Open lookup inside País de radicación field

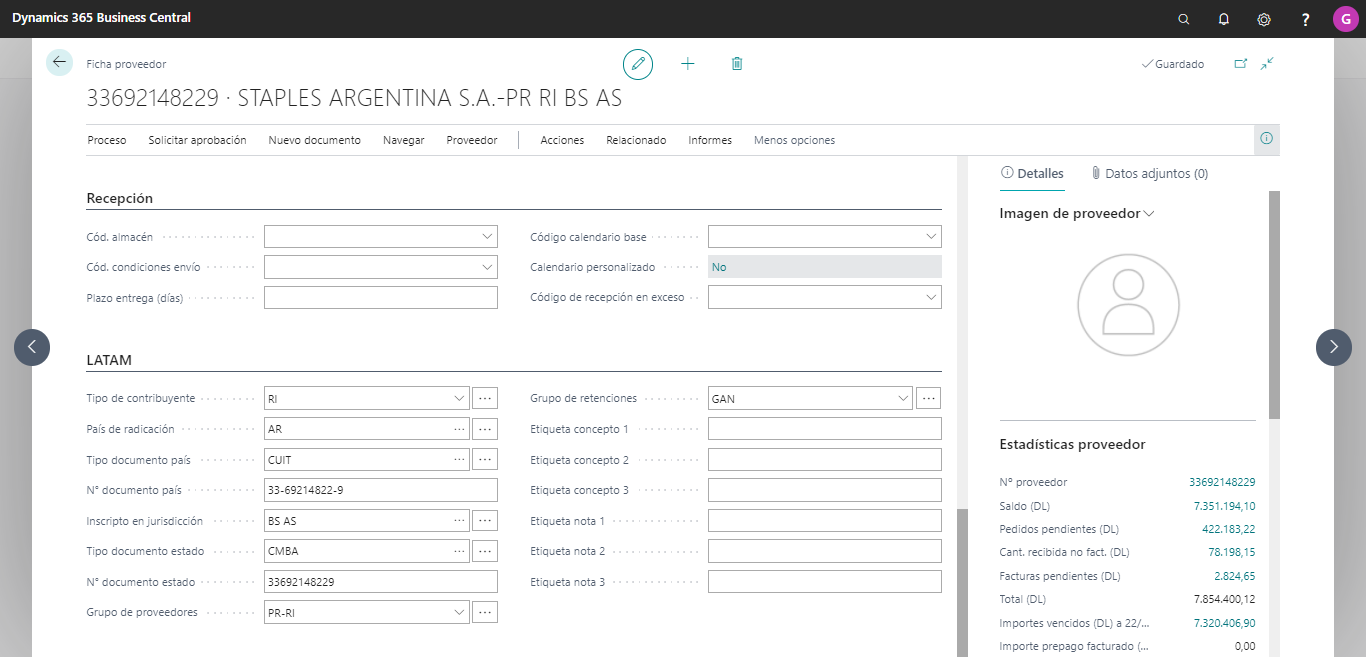point(460,429)
